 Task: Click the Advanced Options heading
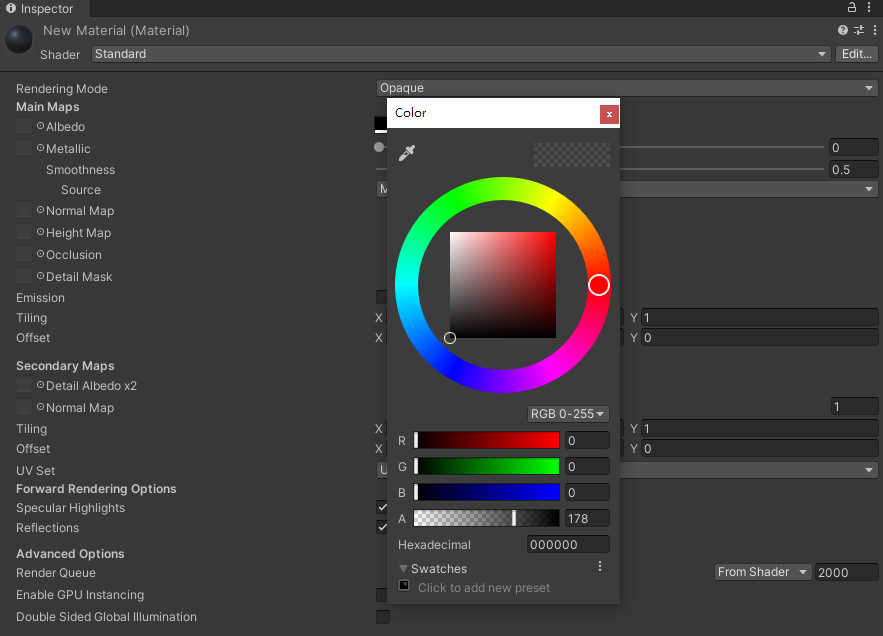pos(70,554)
